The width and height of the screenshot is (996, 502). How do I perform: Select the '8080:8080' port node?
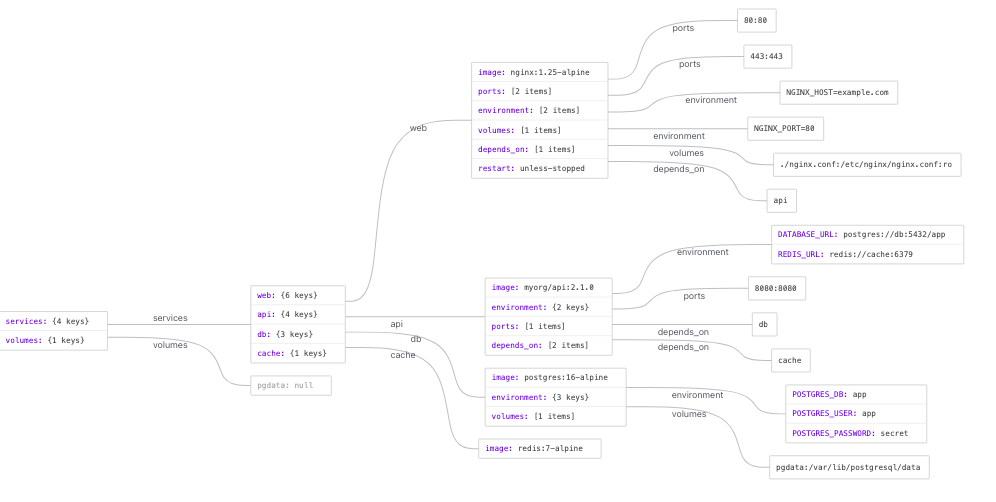pyautogui.click(x=776, y=288)
